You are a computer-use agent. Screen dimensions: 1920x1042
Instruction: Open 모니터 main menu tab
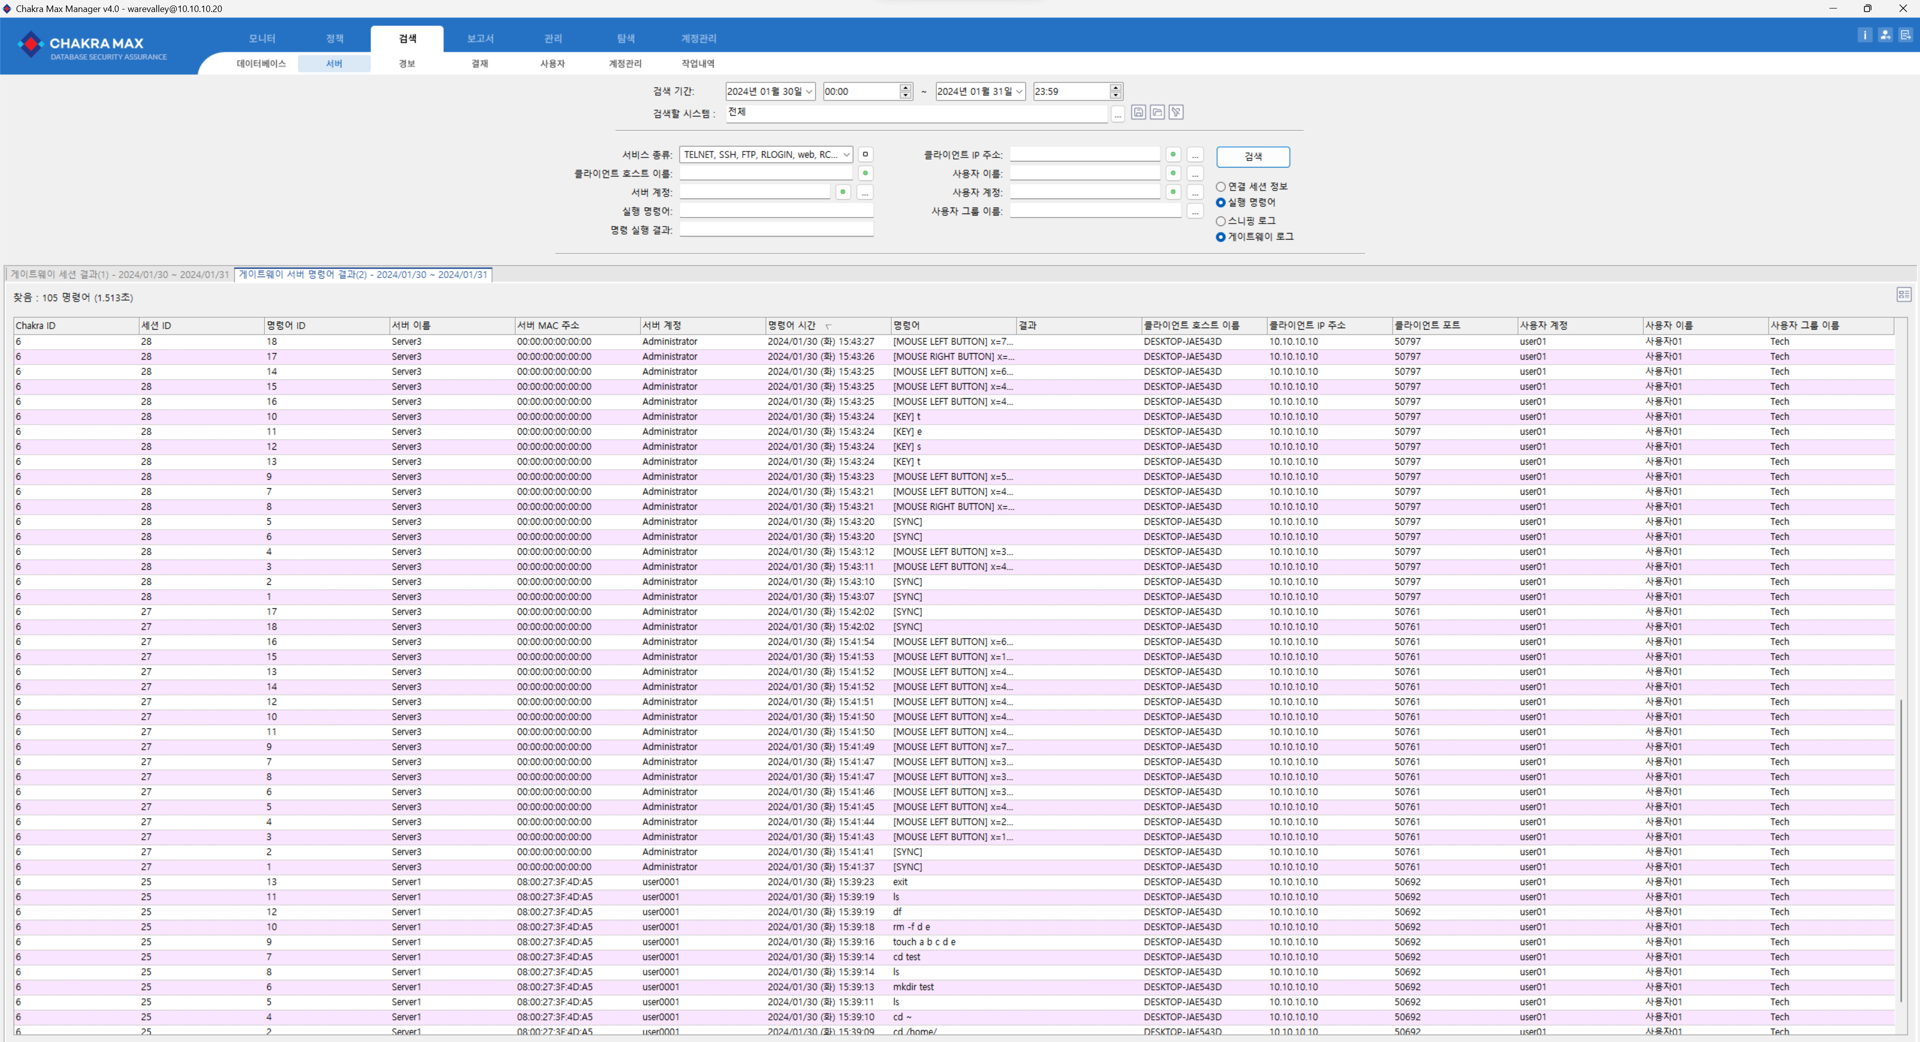coord(262,38)
